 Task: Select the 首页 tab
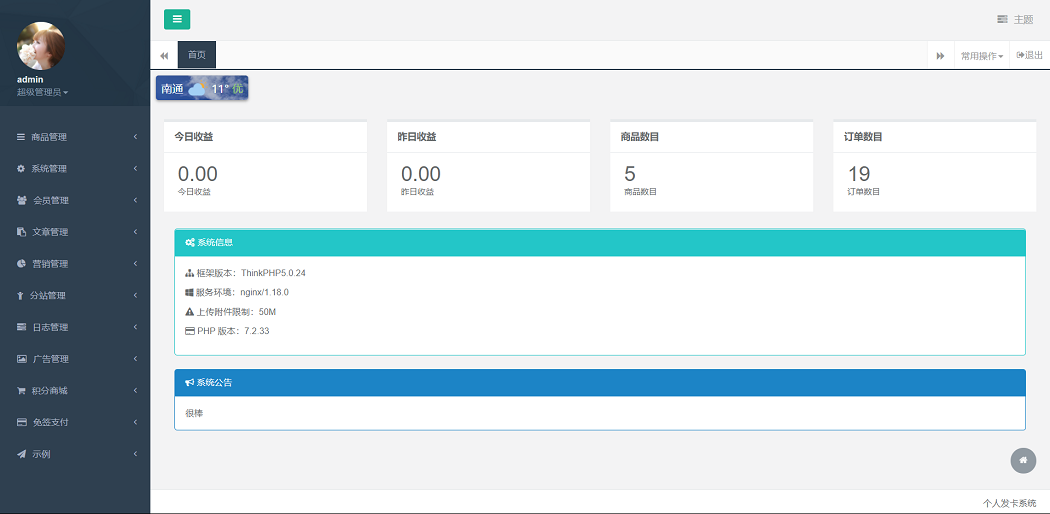pyautogui.click(x=197, y=55)
